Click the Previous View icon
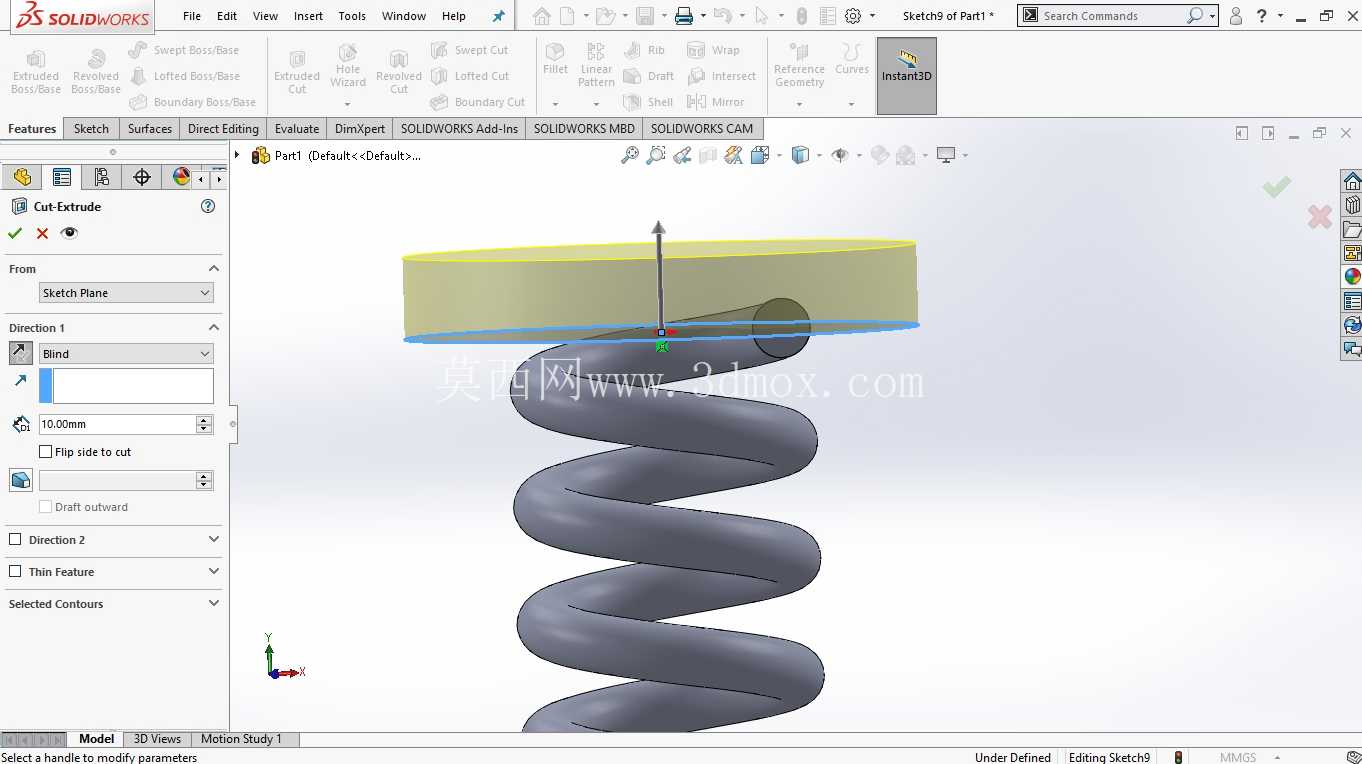The height and width of the screenshot is (764, 1362). 682,155
